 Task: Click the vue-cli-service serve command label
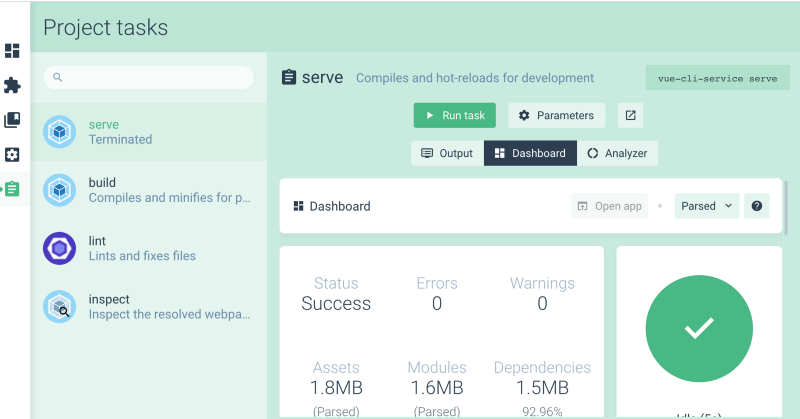tap(717, 78)
